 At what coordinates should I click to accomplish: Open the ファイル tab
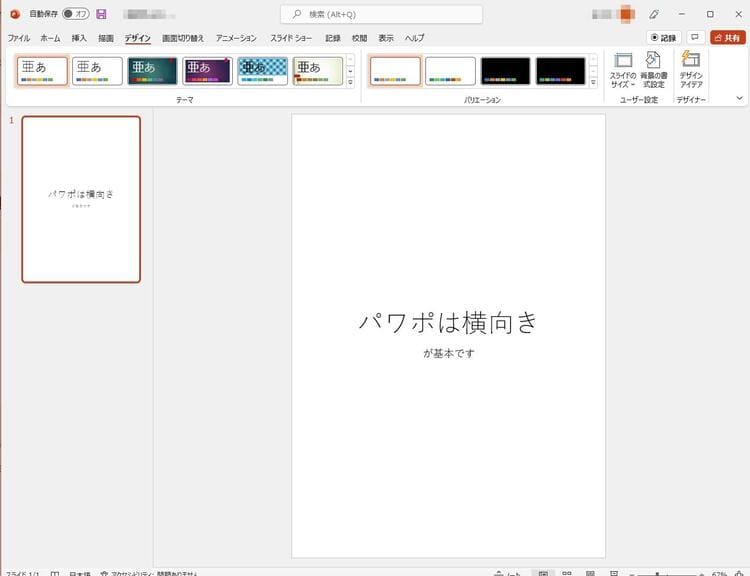pyautogui.click(x=19, y=38)
